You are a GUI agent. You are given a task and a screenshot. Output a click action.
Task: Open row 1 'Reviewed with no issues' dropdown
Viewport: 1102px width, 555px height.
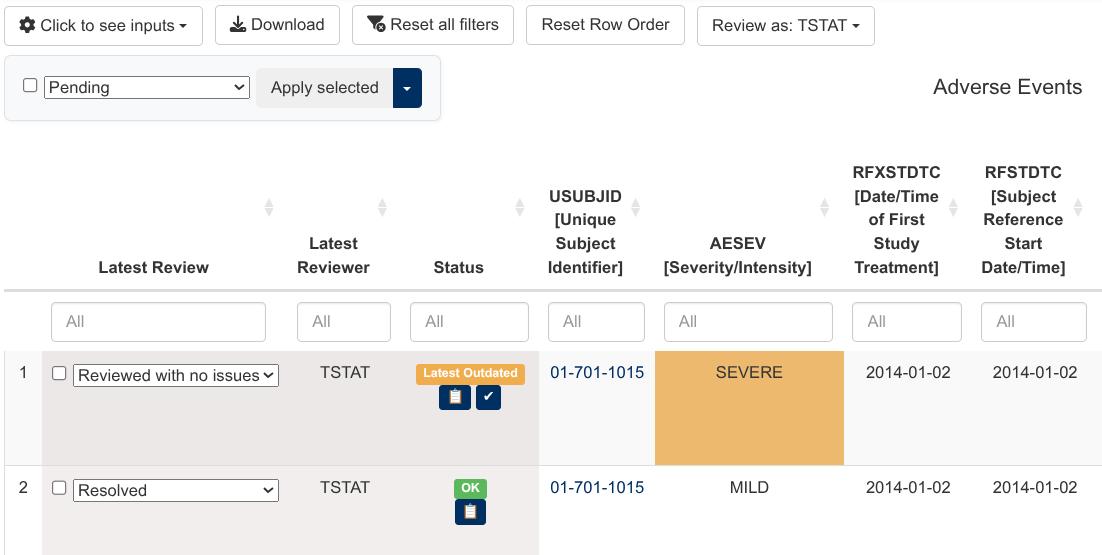pos(176,376)
